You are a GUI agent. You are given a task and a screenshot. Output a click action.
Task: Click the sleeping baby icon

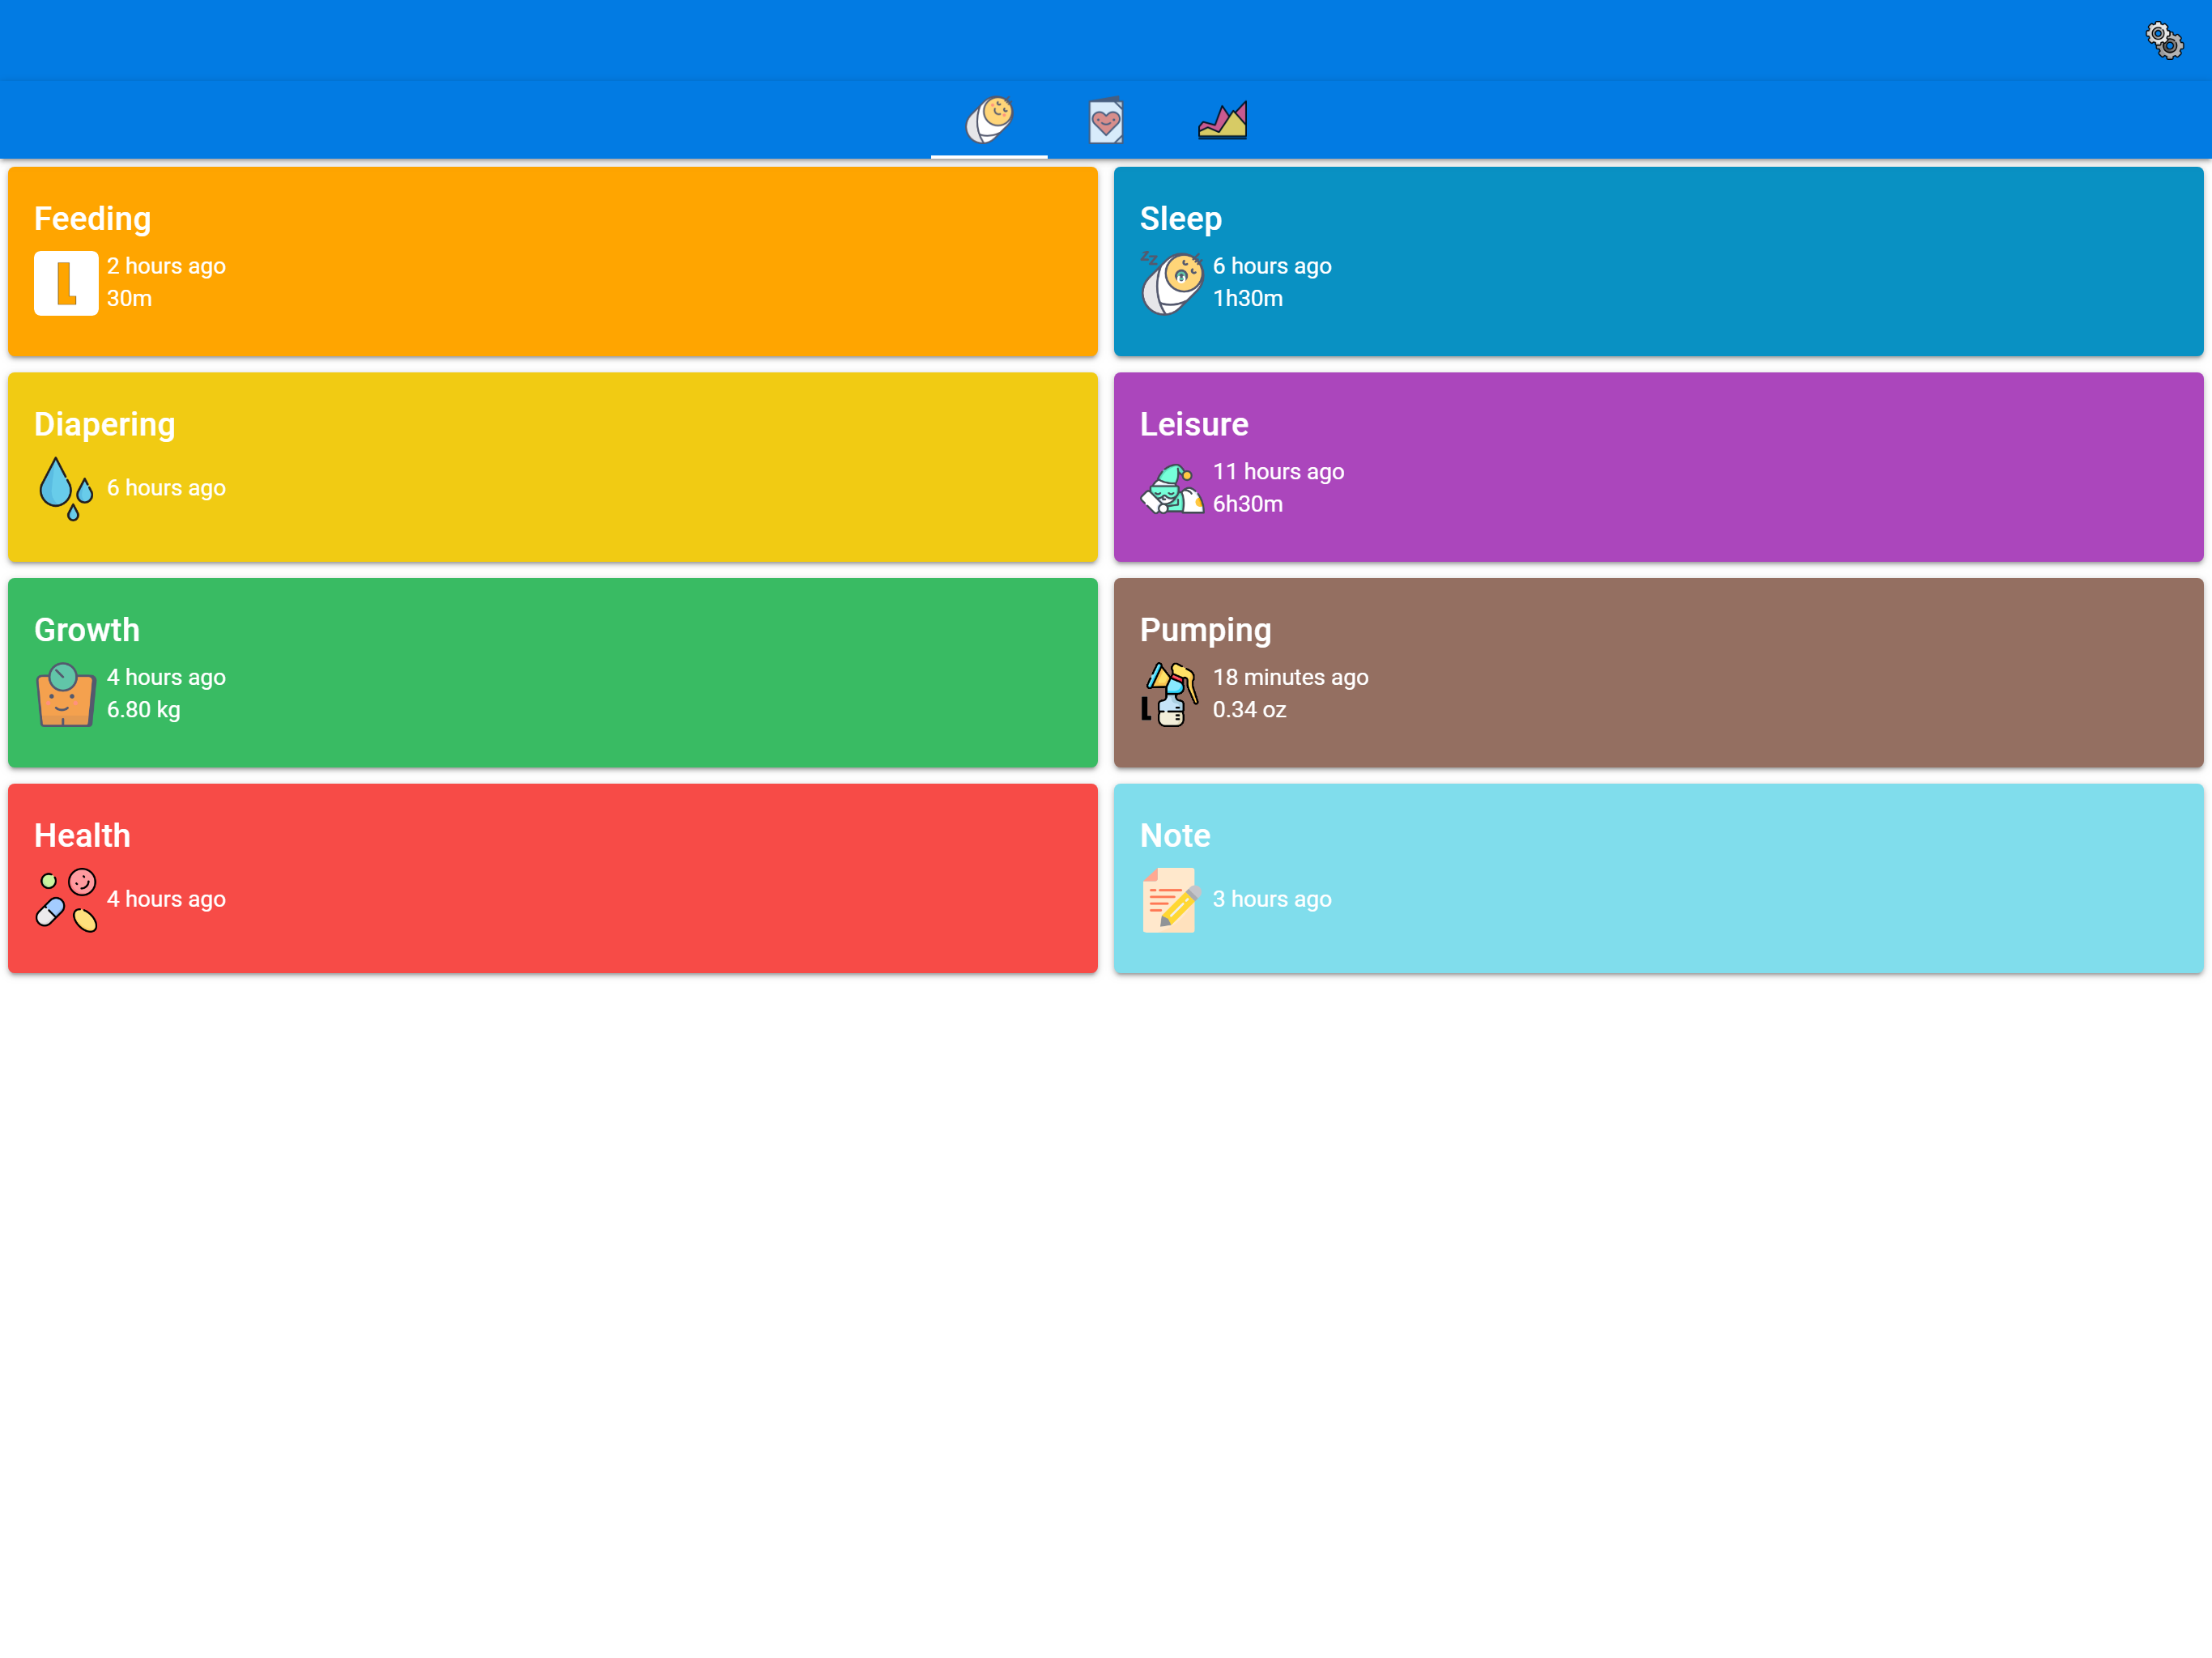tap(1171, 283)
